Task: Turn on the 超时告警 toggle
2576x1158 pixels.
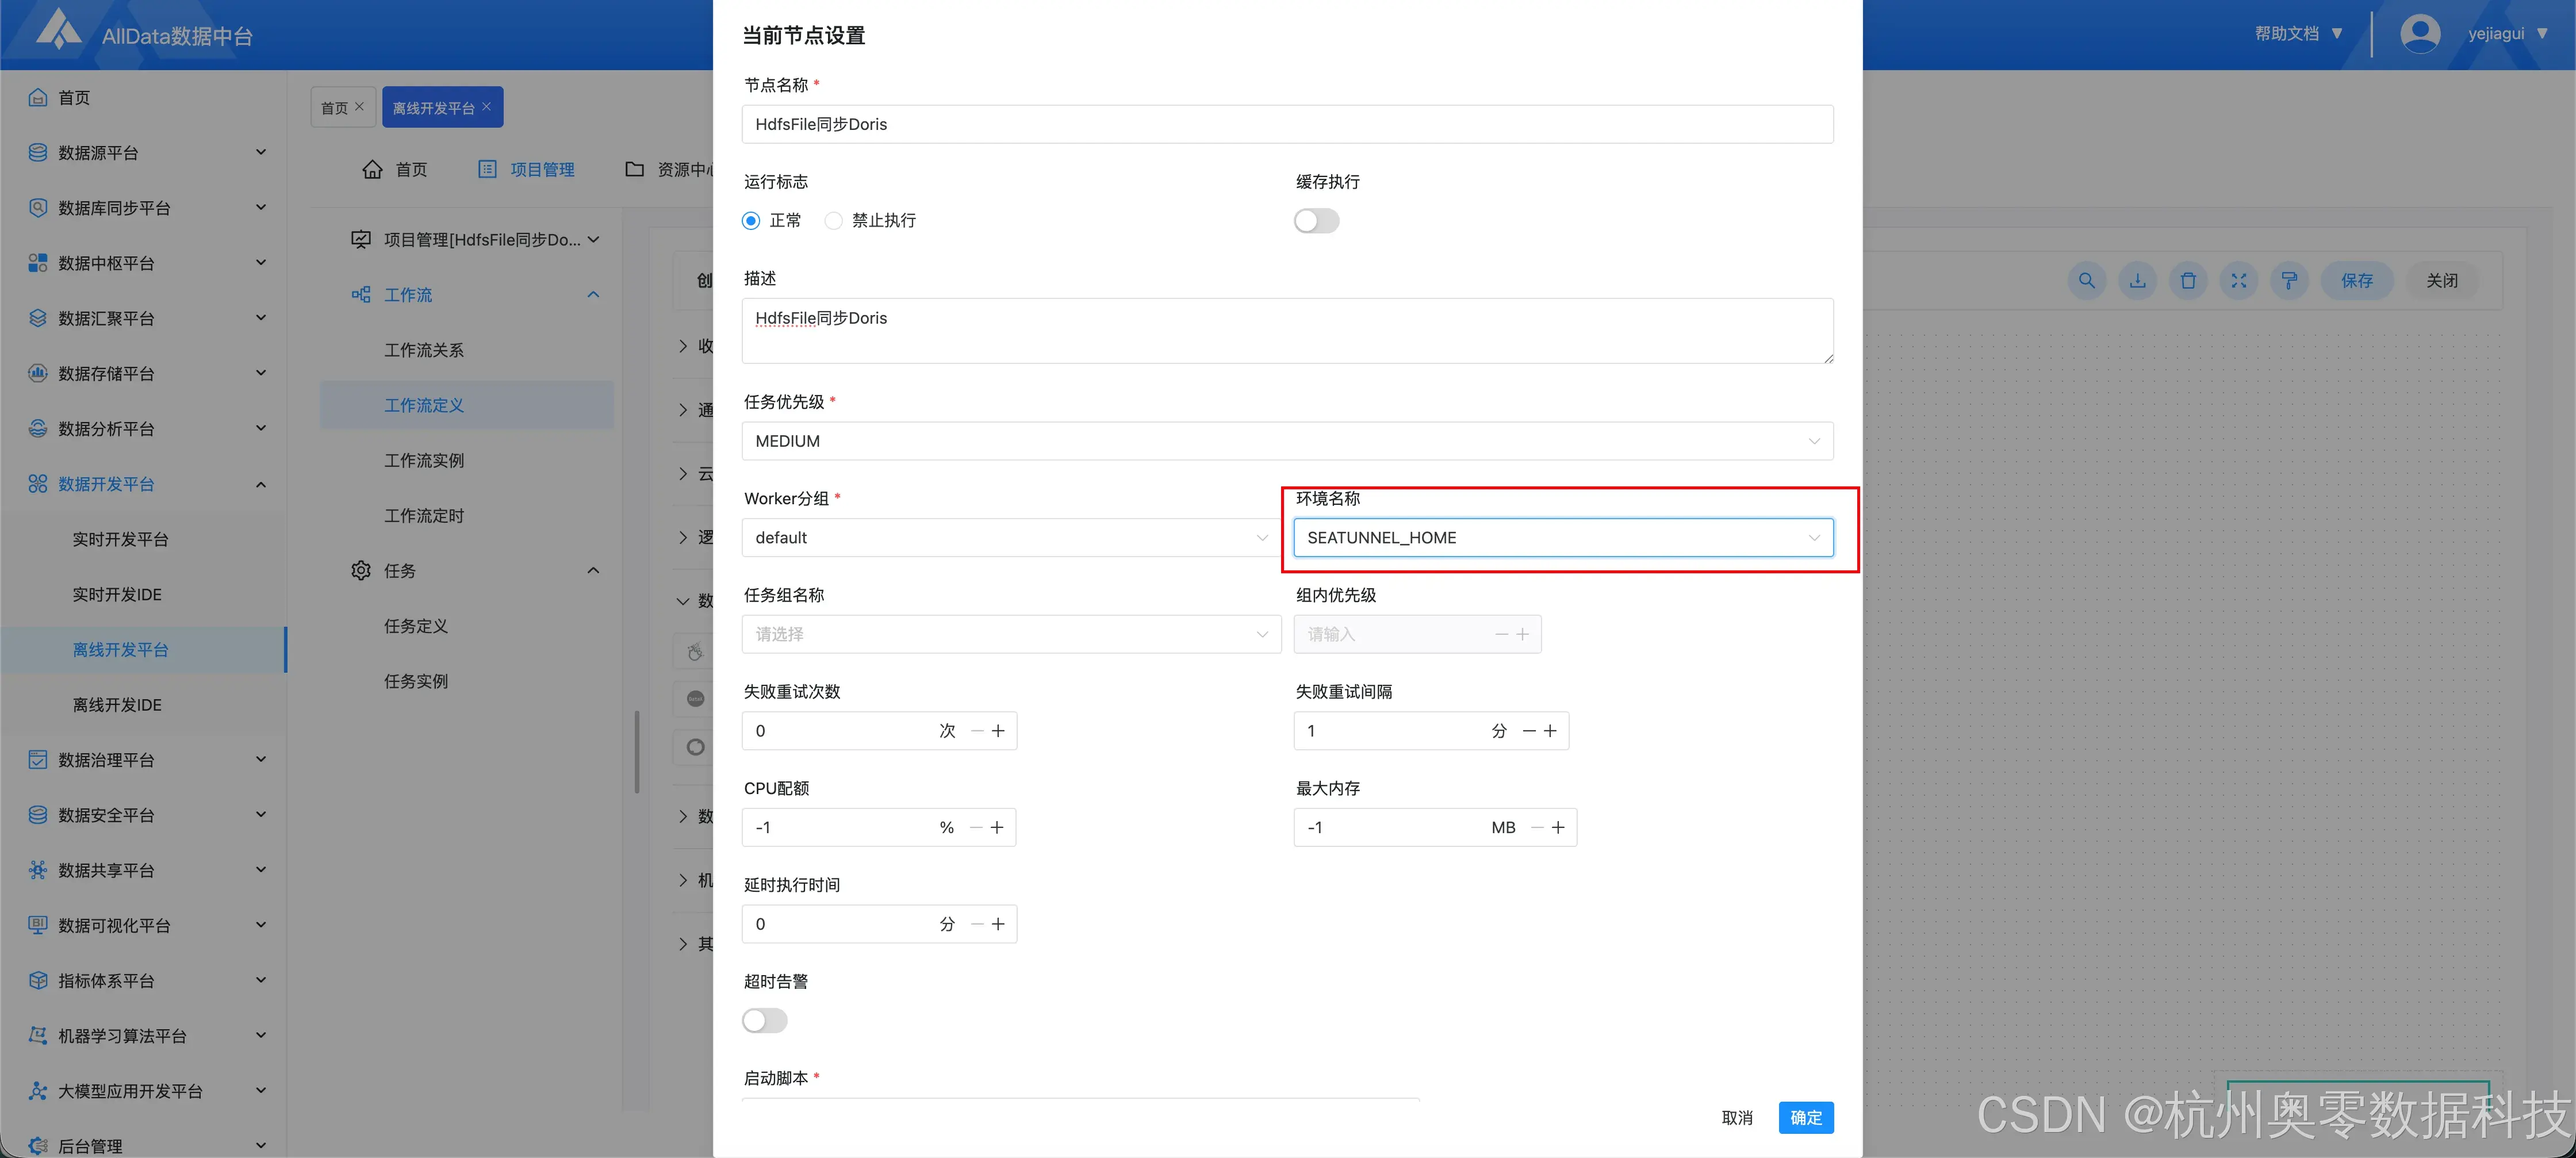Action: (x=764, y=1020)
